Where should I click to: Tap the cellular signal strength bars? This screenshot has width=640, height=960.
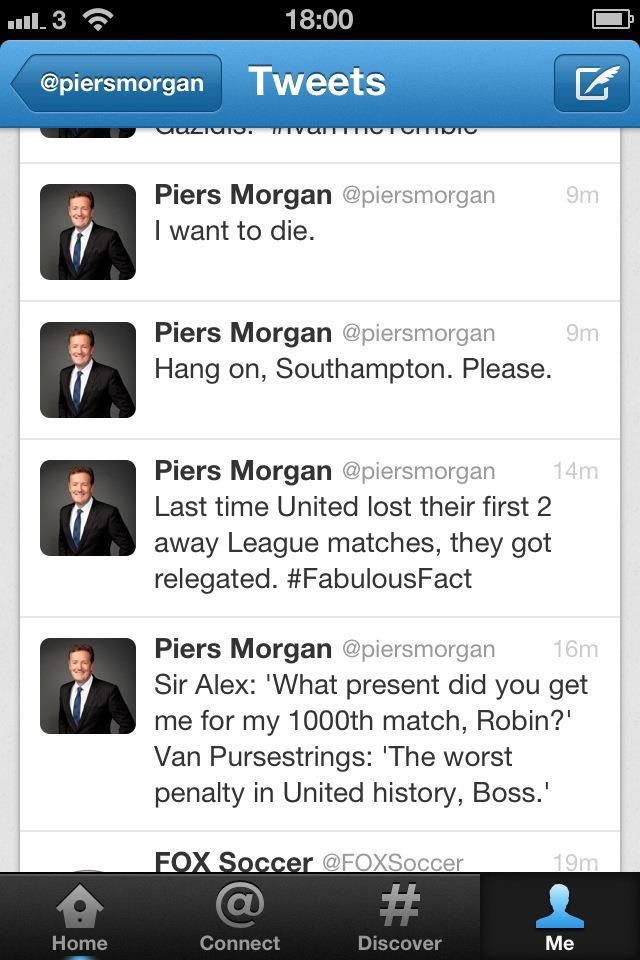[27, 20]
